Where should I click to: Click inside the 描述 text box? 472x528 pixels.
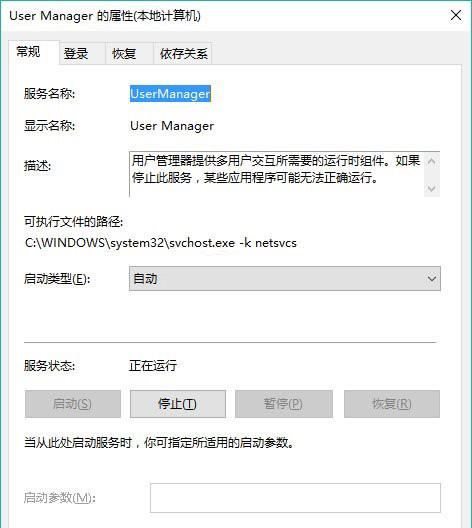276,174
